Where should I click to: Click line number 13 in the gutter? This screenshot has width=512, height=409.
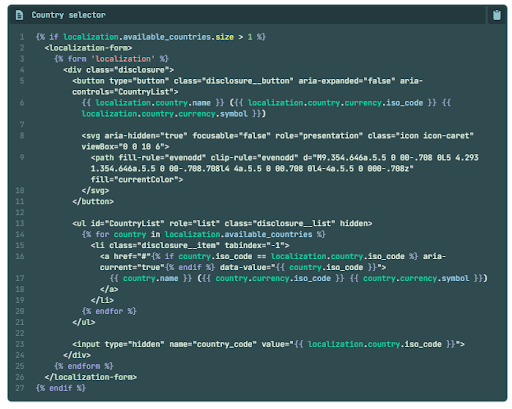20,223
